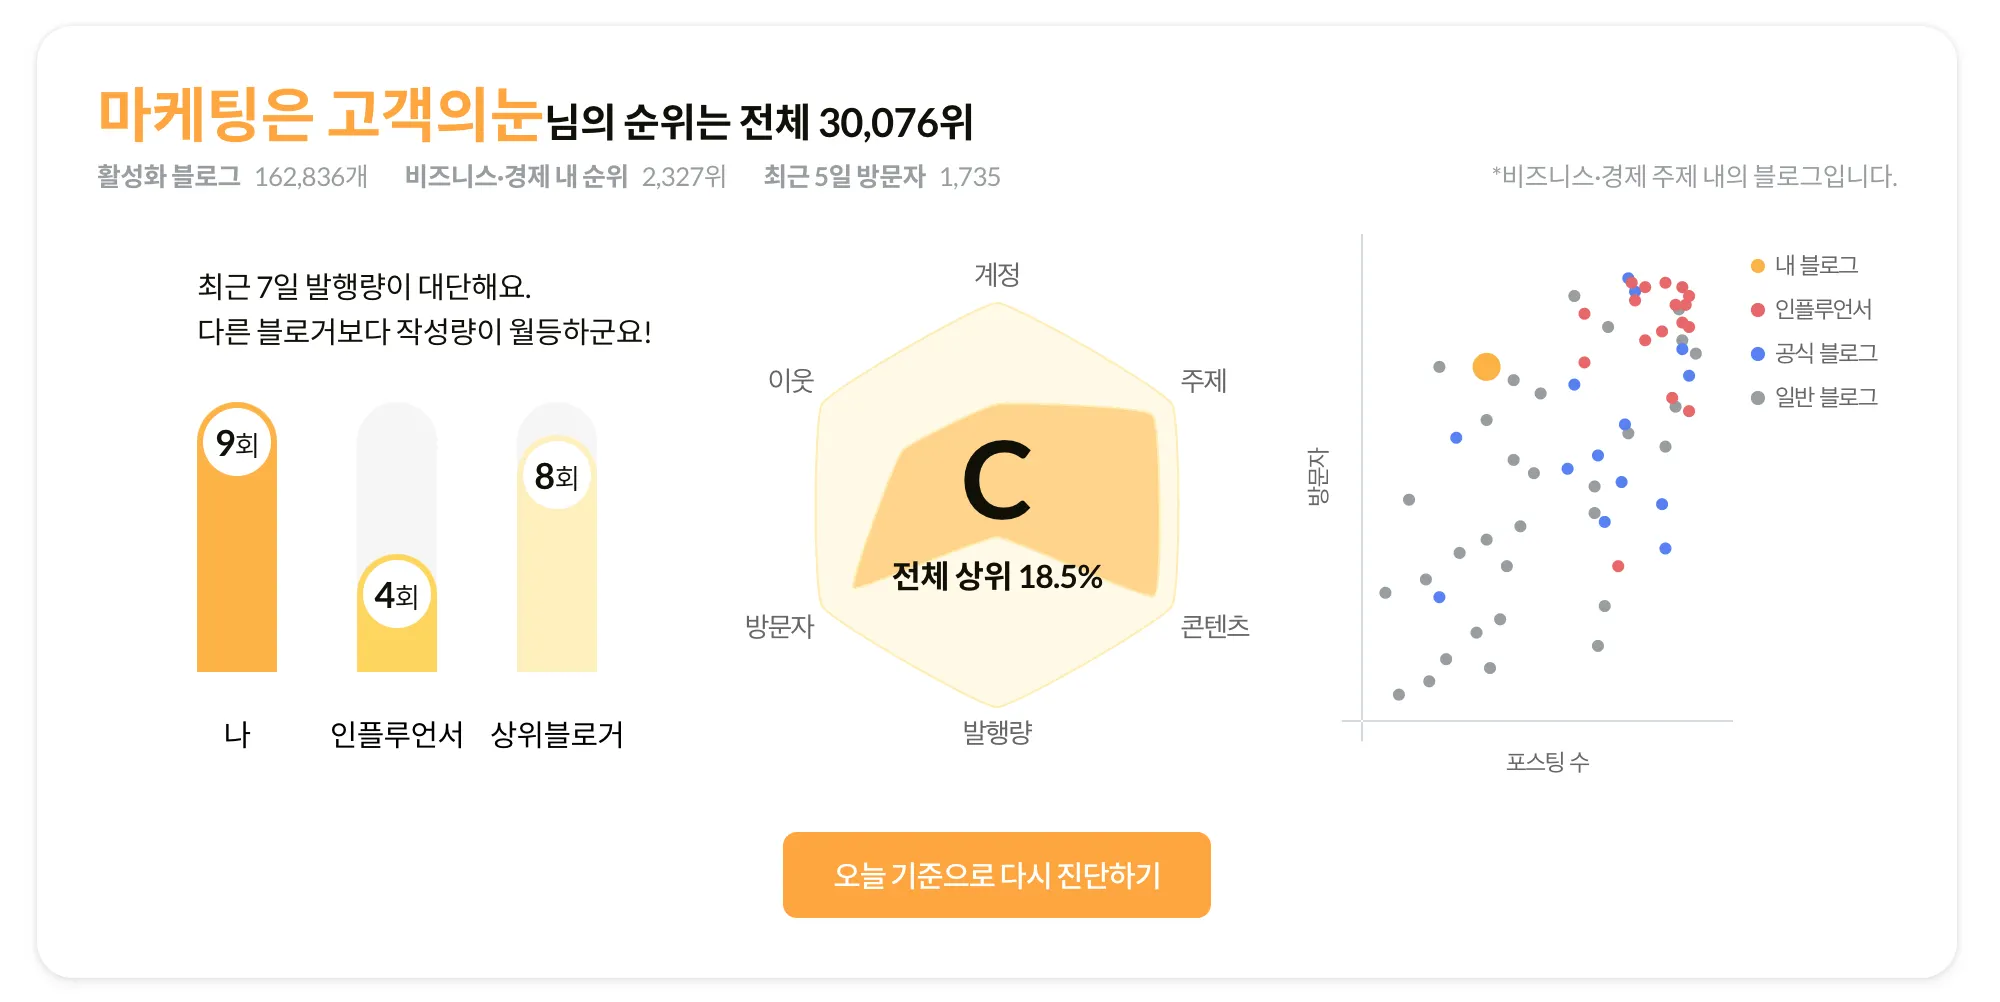Viewport: 2000px width, 1002px height.
Task: Click the large orange scatter plot dot
Action: pos(1486,367)
